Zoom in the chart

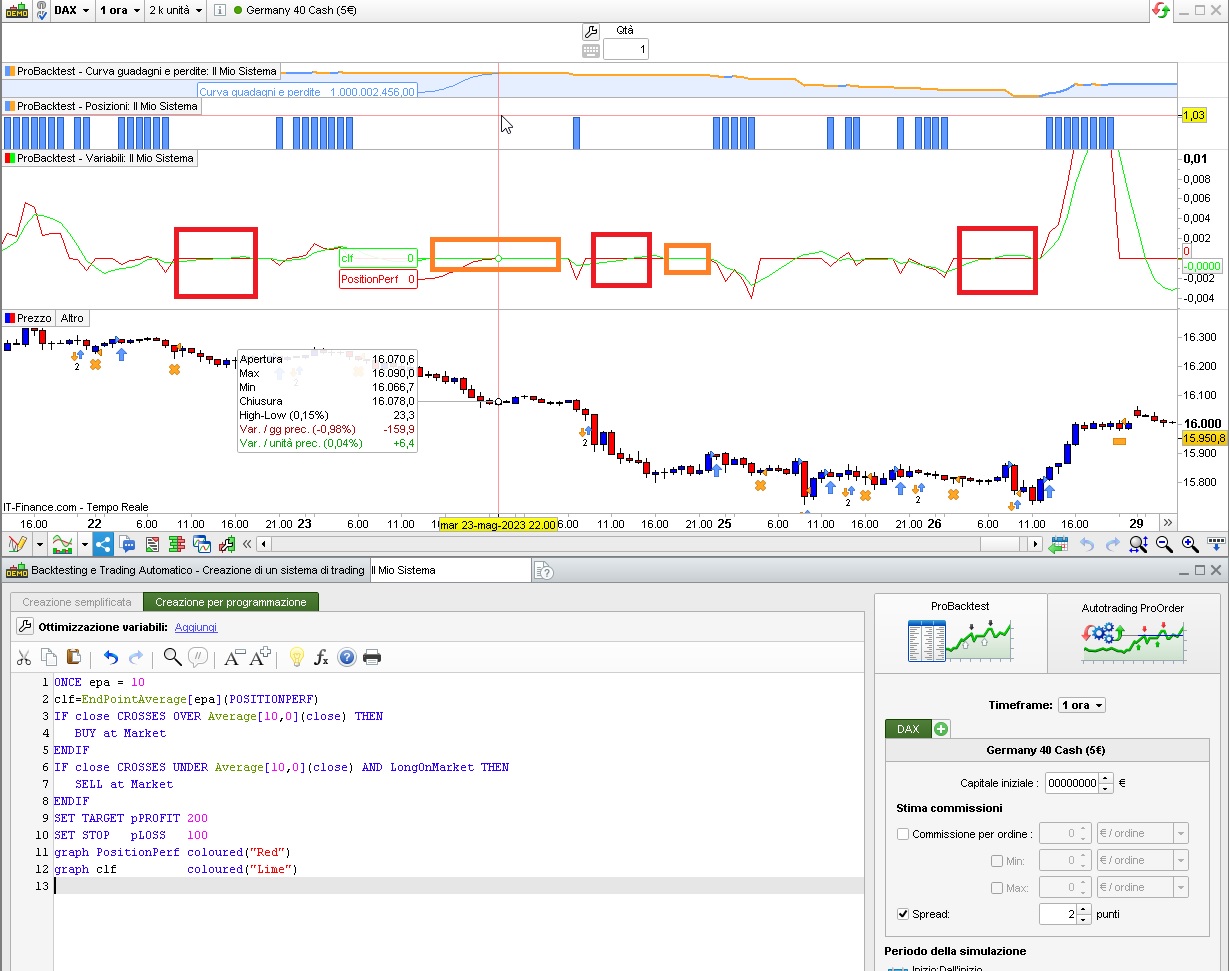(x=1190, y=545)
